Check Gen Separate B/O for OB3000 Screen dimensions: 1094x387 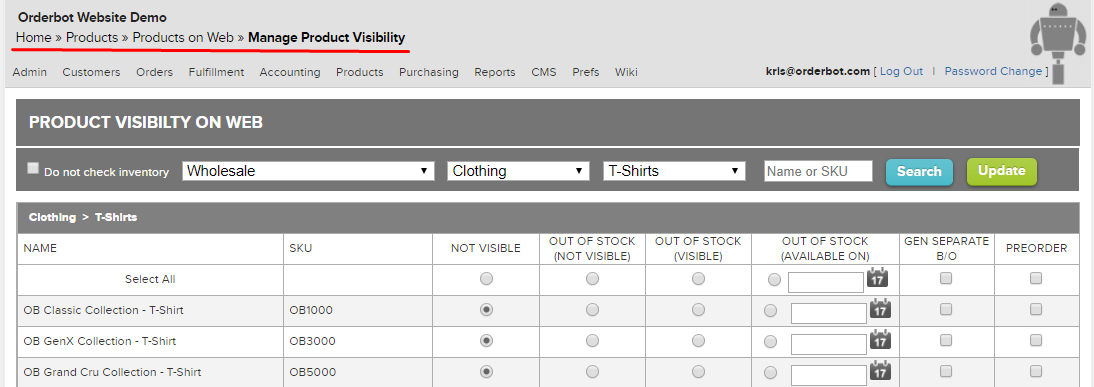pos(946,340)
